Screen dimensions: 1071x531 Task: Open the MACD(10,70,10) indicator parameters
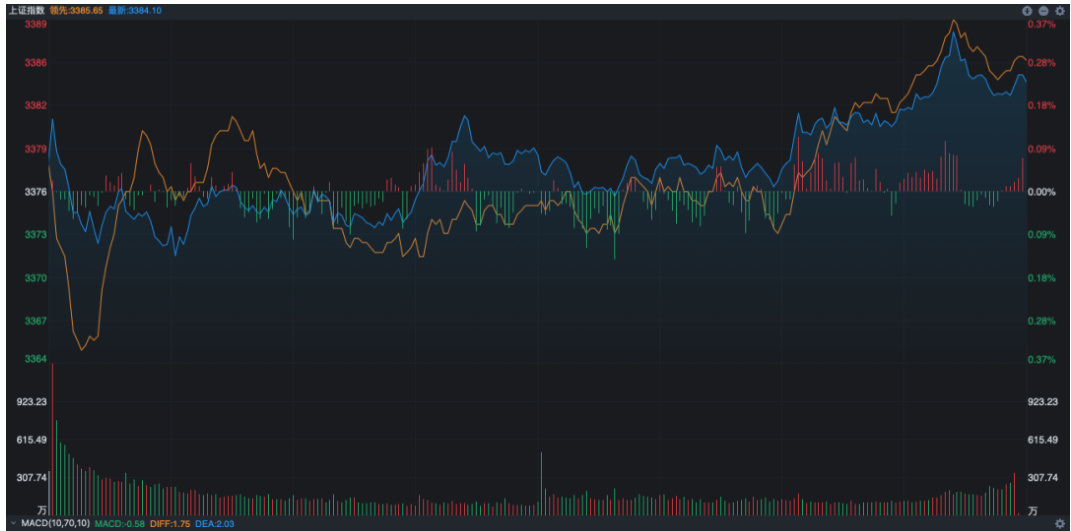(x=56, y=523)
